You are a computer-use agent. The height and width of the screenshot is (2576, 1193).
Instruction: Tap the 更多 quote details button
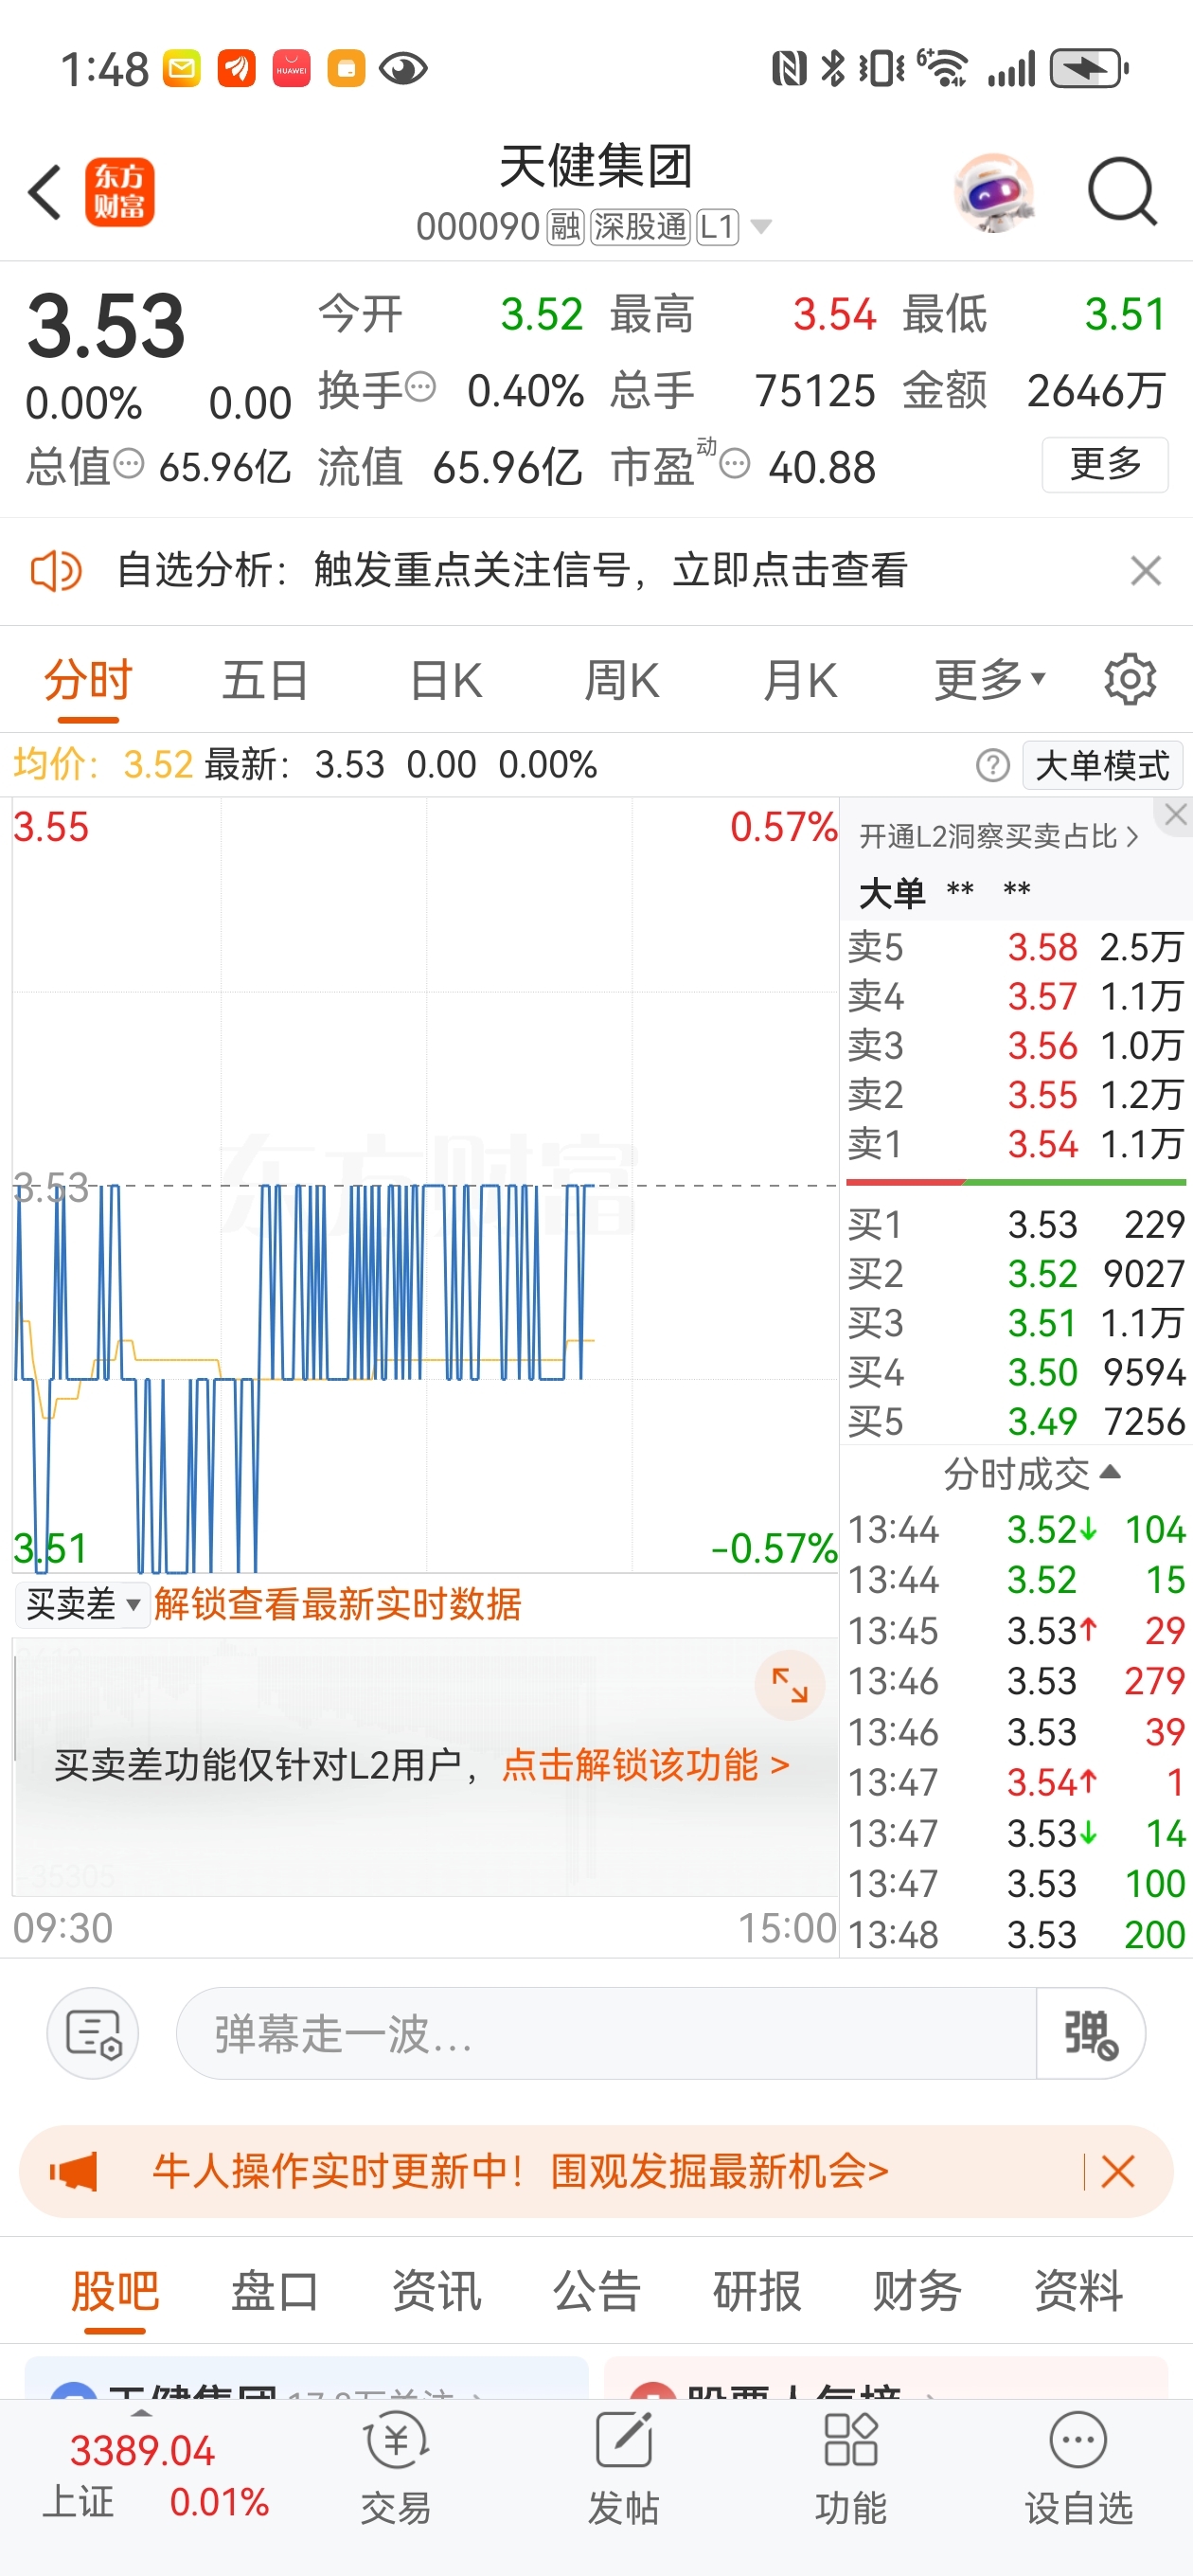(1105, 465)
